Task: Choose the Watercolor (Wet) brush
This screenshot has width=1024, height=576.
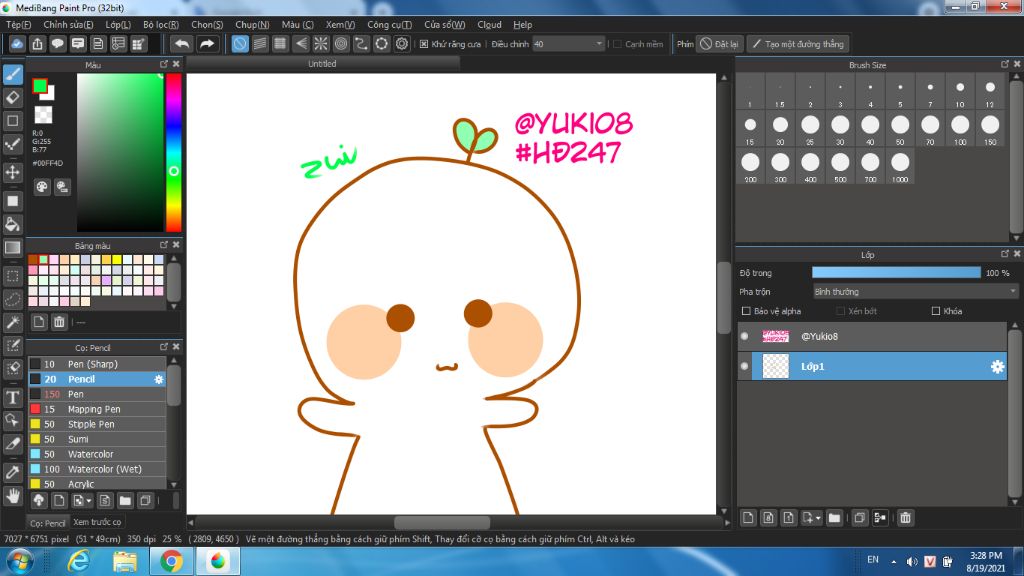Action: pos(97,469)
